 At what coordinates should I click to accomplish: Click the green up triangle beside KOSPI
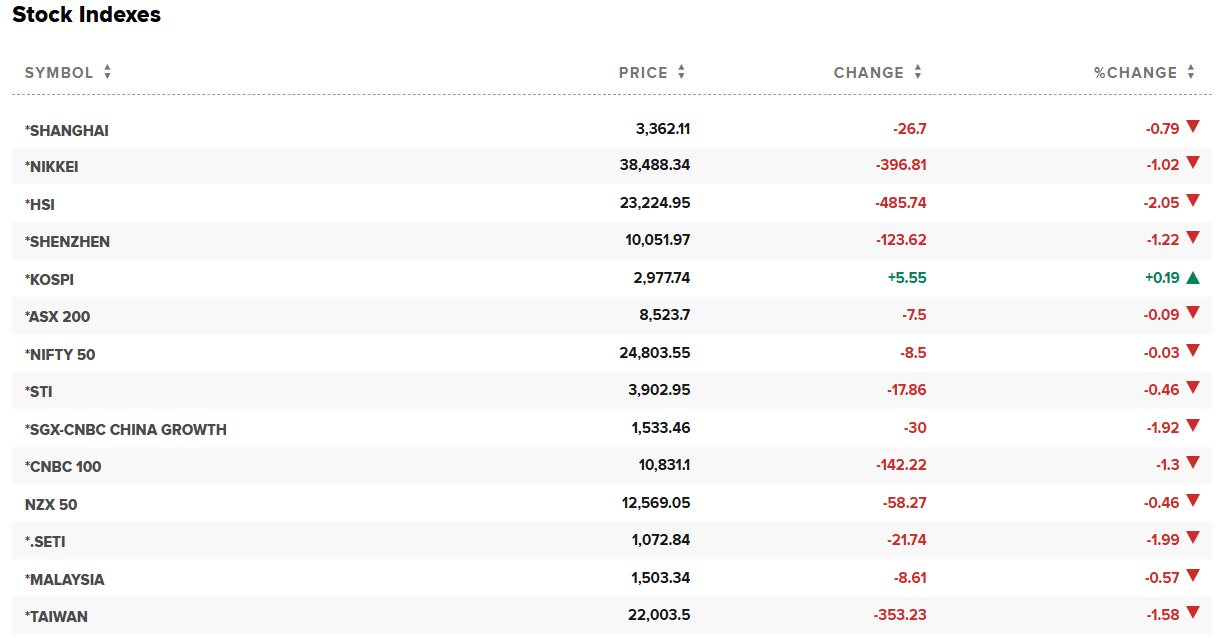(1193, 276)
